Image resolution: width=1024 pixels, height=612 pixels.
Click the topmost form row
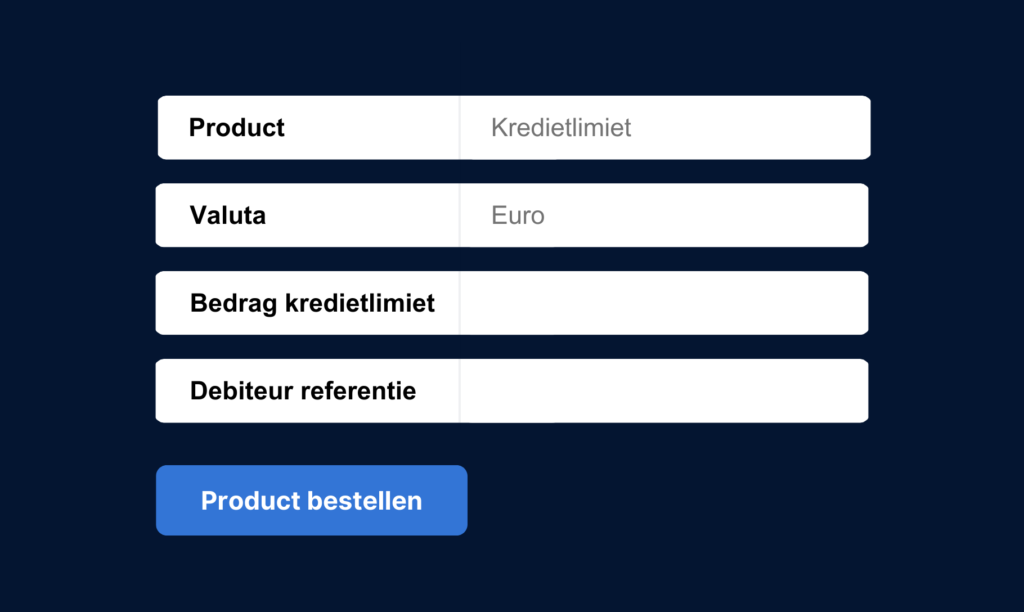click(512, 127)
